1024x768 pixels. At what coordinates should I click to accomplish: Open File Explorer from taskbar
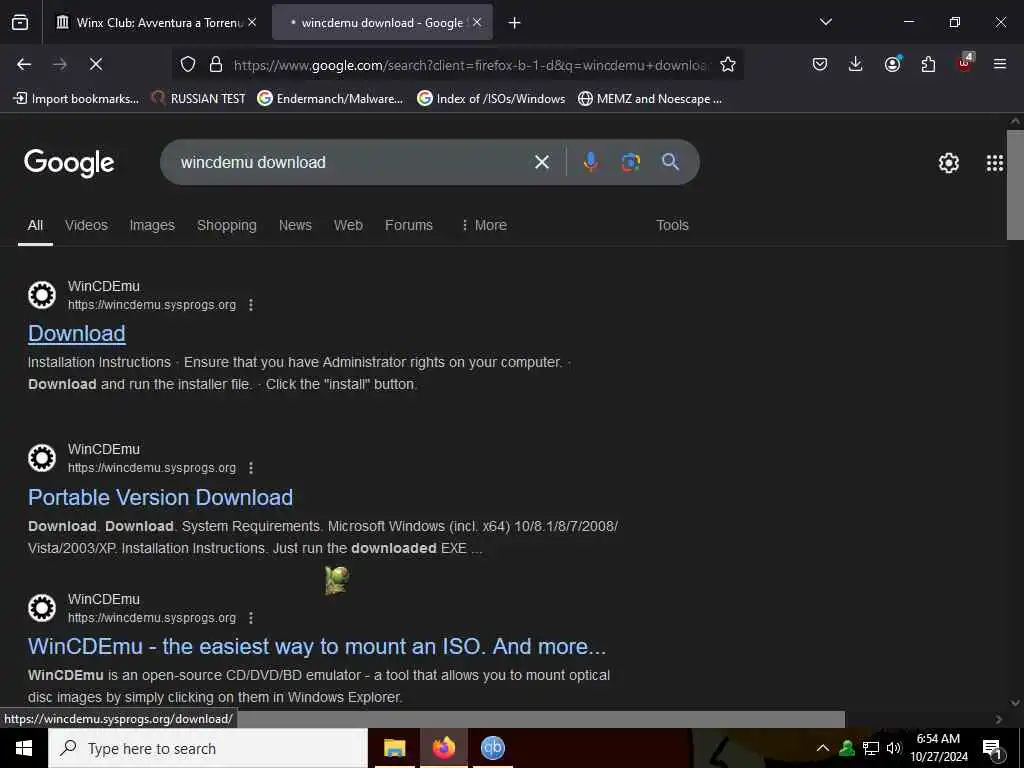point(394,748)
